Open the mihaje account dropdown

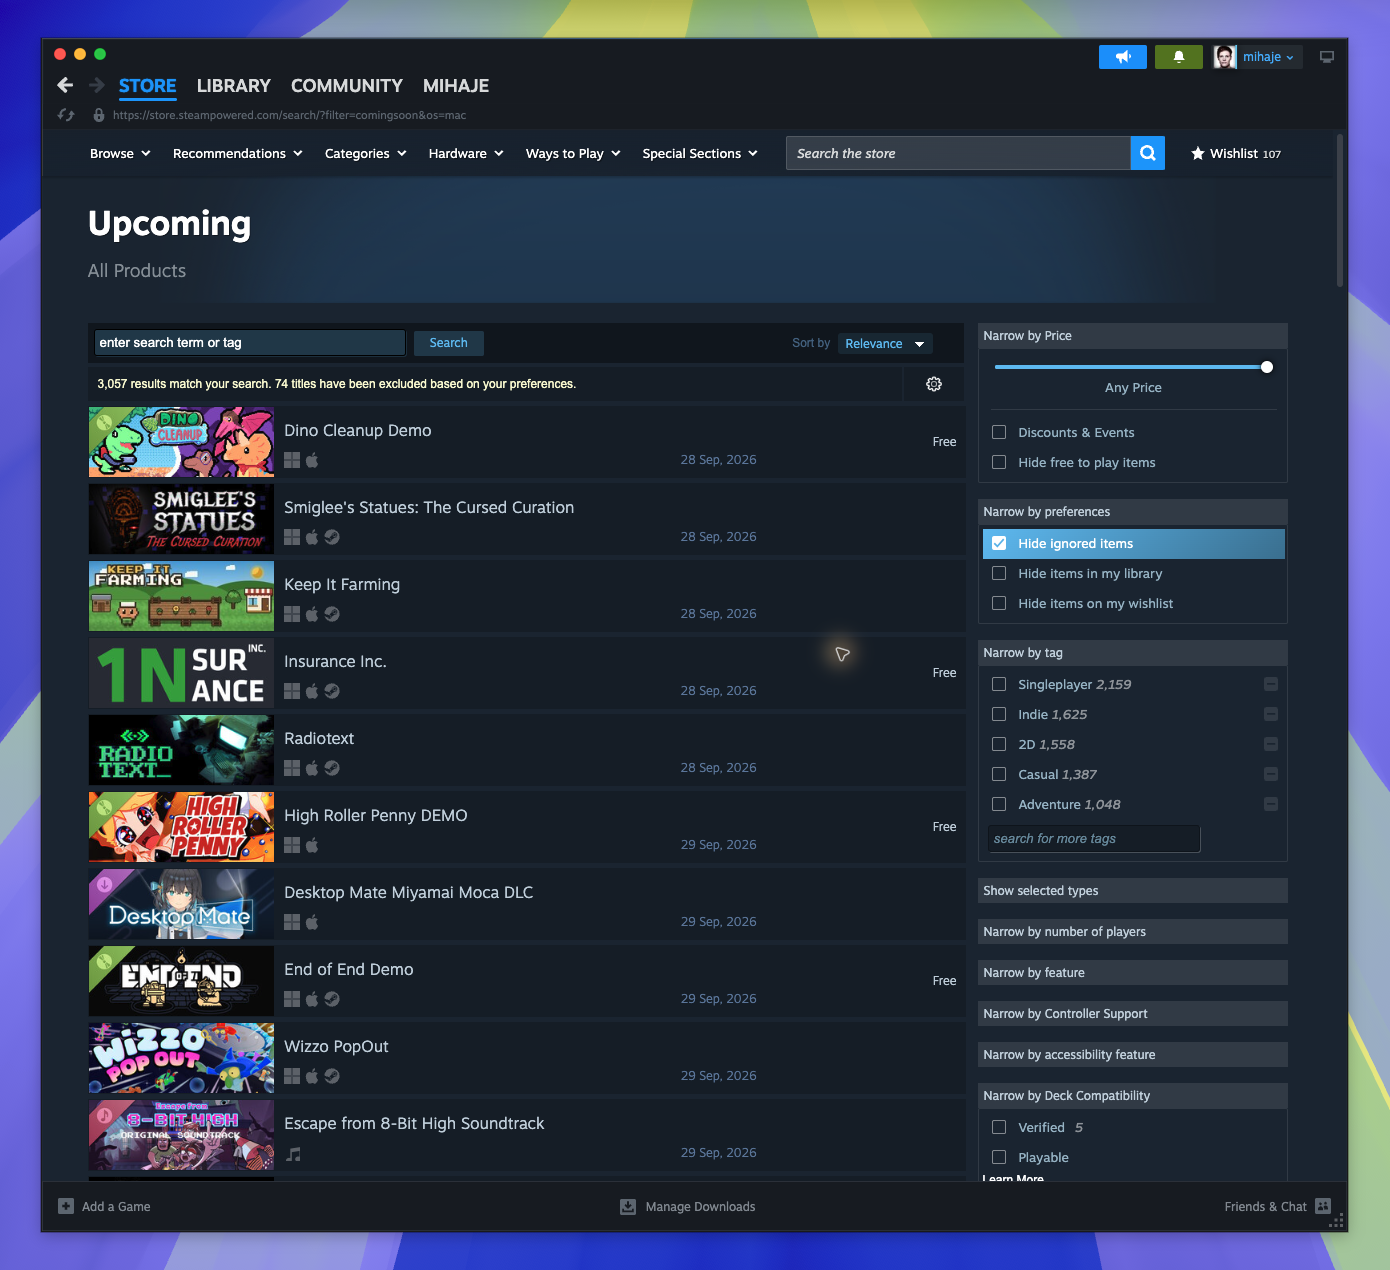[x=1259, y=57]
